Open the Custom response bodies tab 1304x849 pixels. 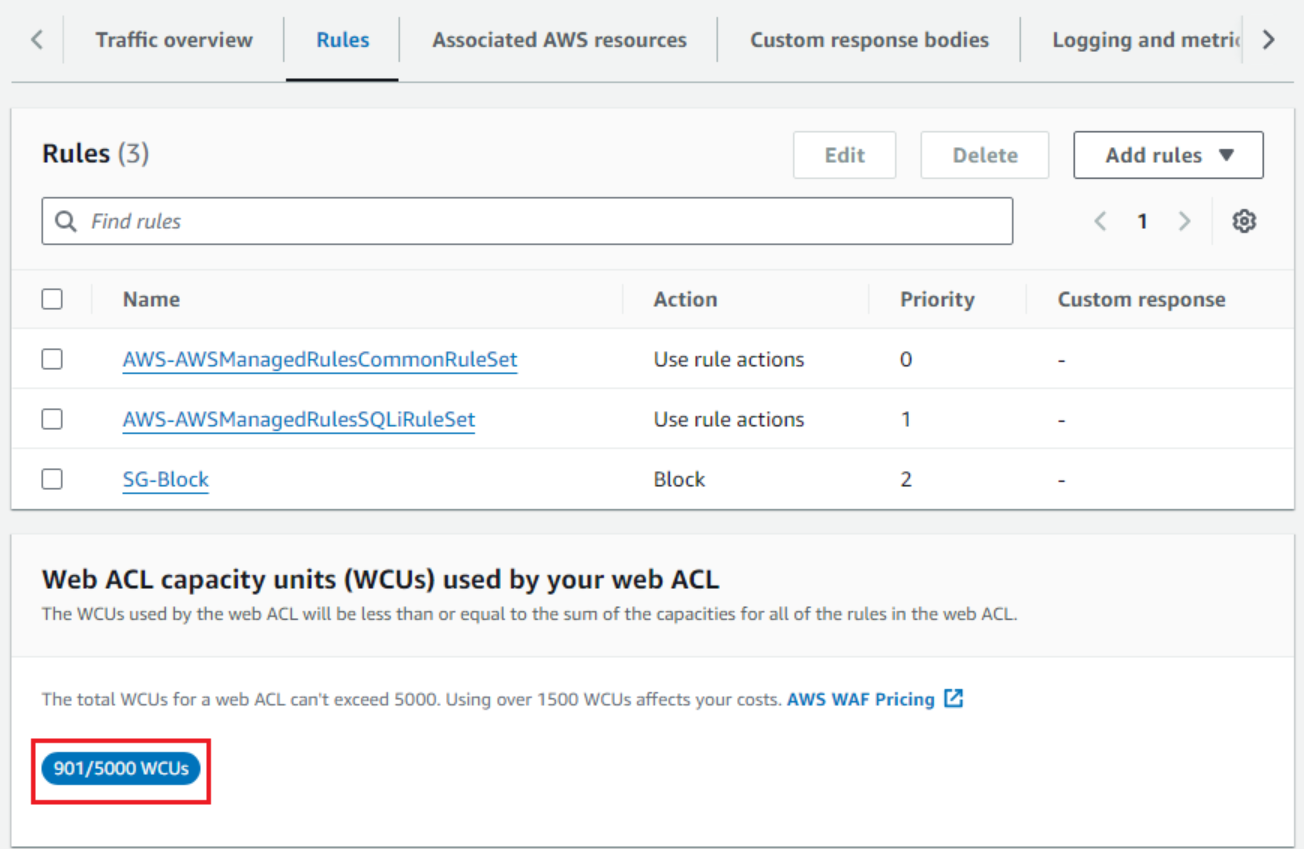[x=869, y=40]
